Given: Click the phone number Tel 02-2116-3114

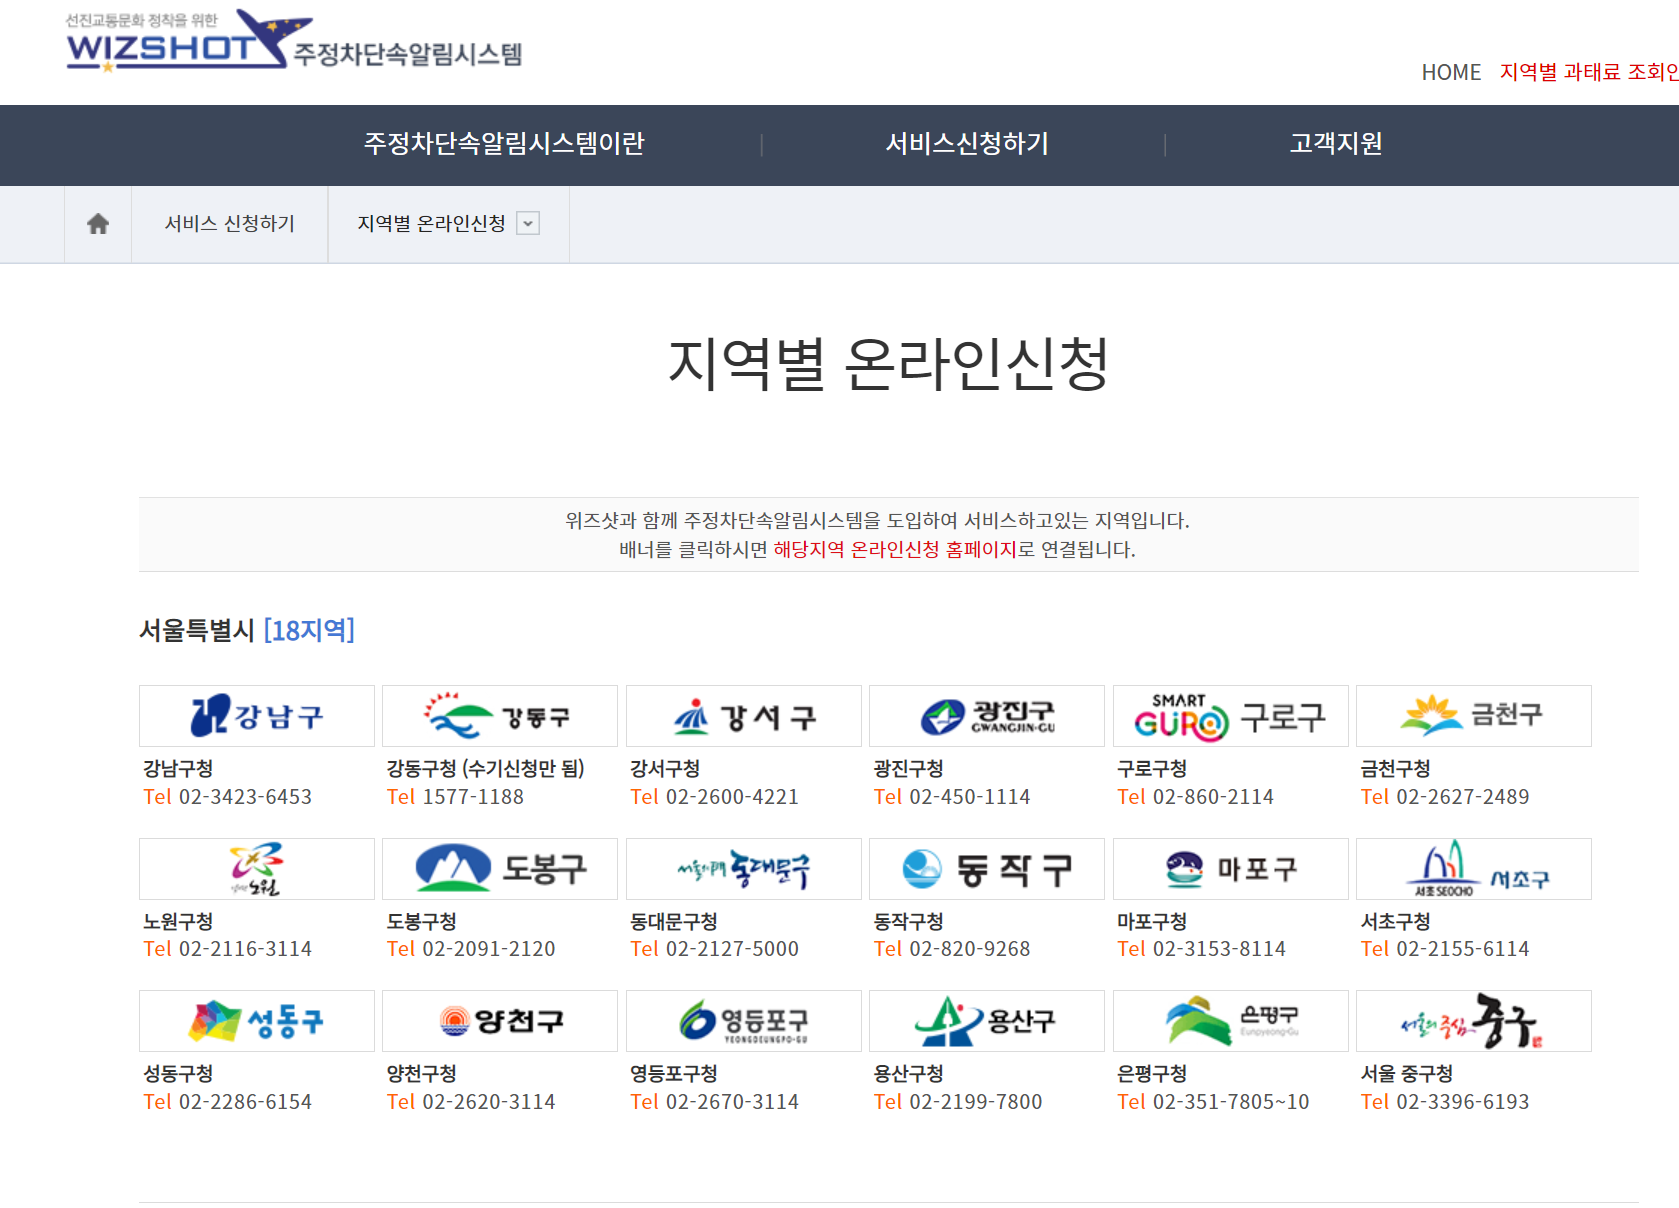Looking at the screenshot, I should pos(228,949).
